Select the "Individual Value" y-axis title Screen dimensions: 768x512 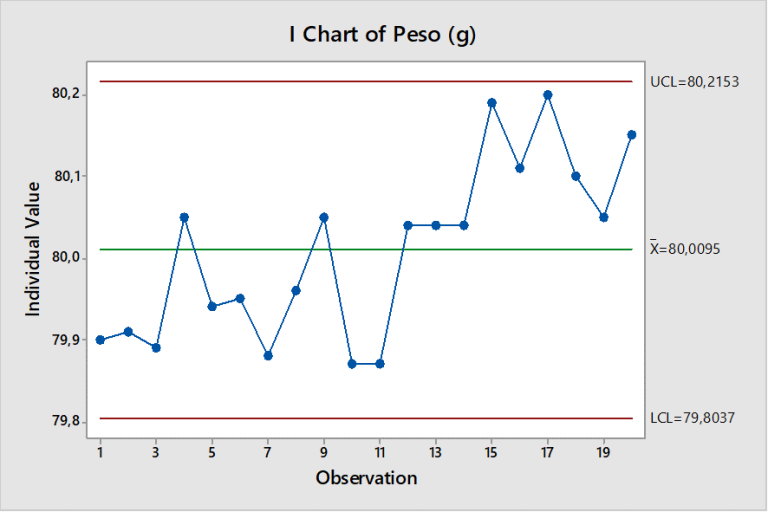34,249
